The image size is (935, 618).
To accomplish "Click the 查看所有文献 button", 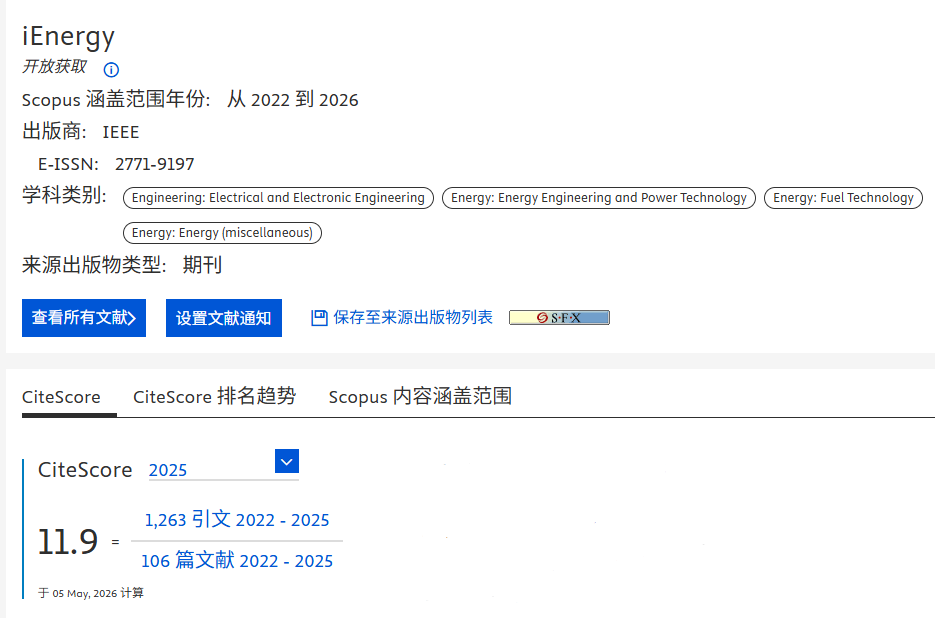I will 84,318.
